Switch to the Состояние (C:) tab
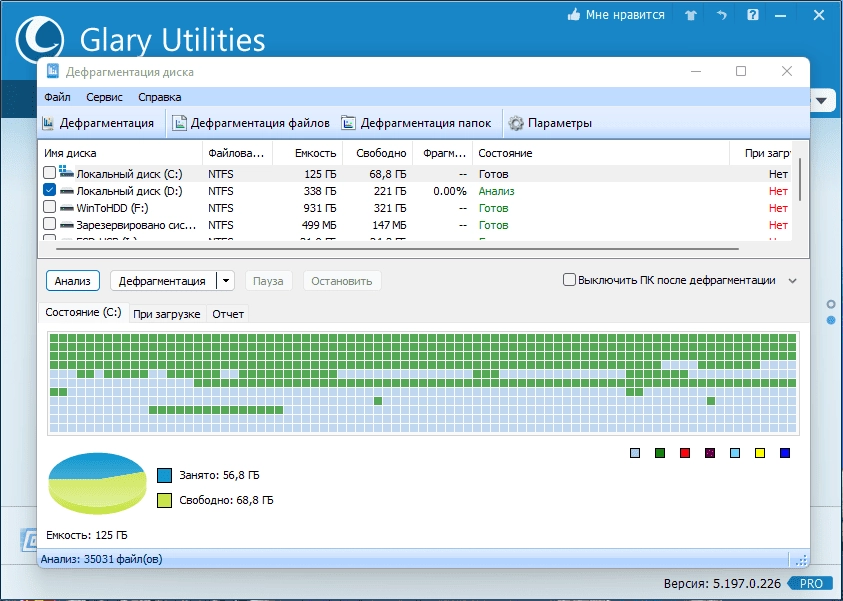This screenshot has height=601, width=843. pos(83,312)
